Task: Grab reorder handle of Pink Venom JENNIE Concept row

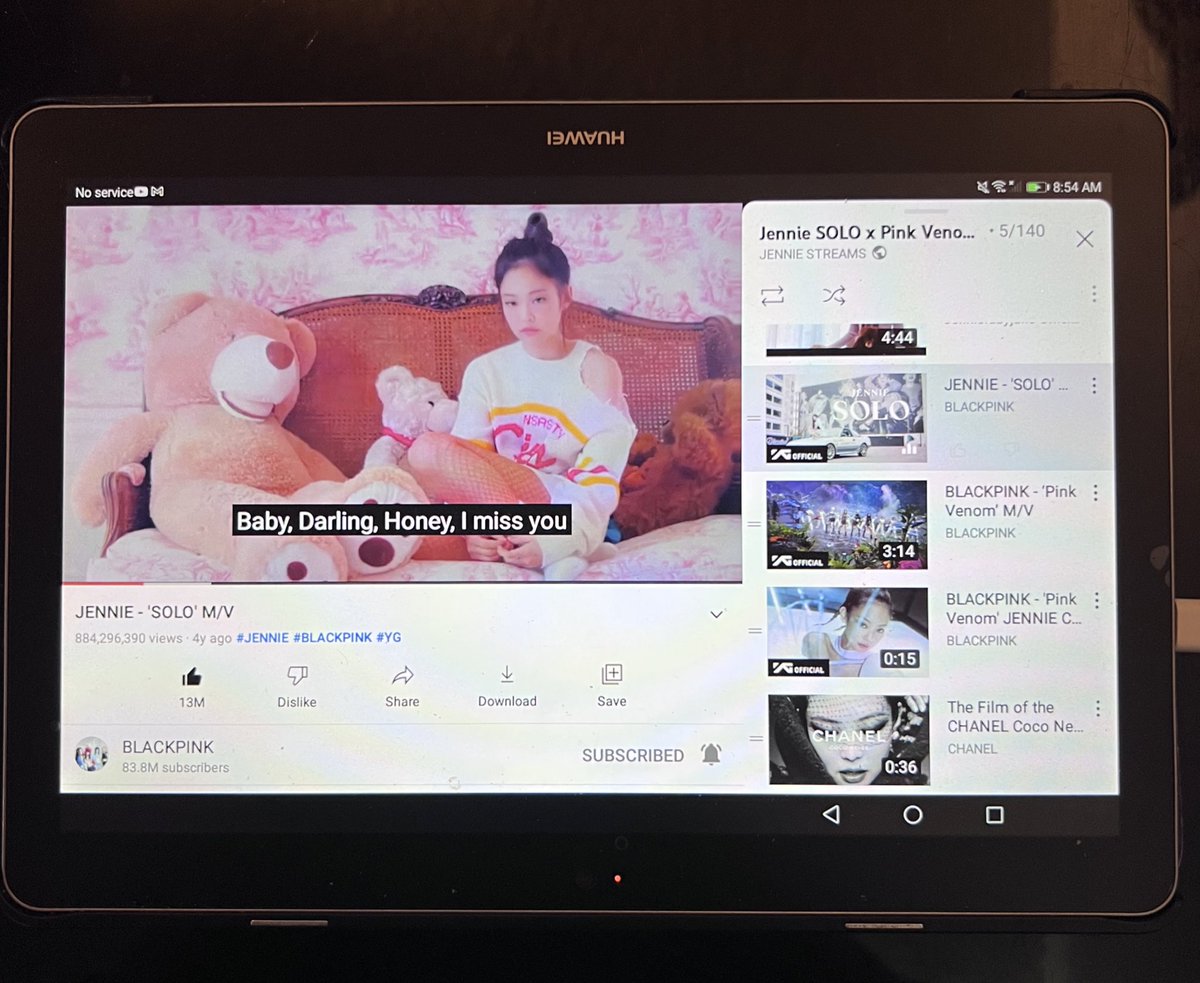Action: pos(755,631)
